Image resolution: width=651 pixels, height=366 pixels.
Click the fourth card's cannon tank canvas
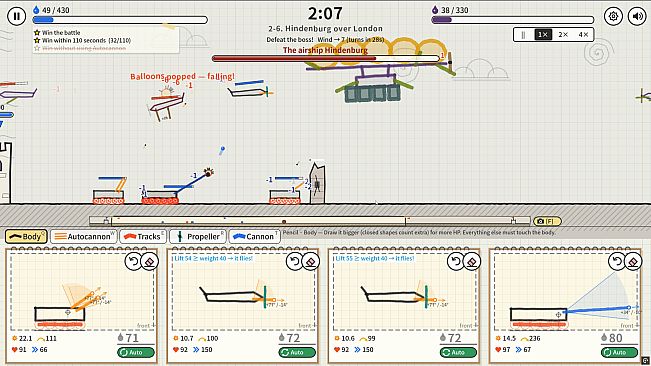[565, 292]
